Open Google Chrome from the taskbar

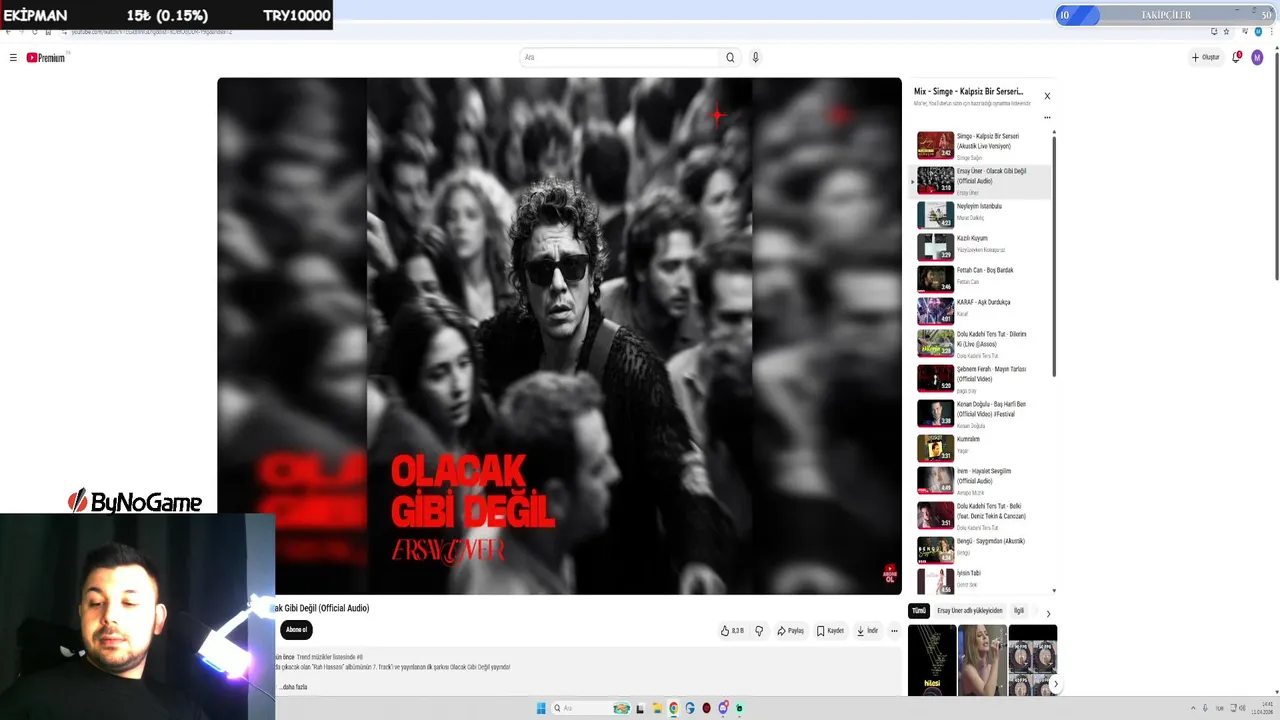673,708
